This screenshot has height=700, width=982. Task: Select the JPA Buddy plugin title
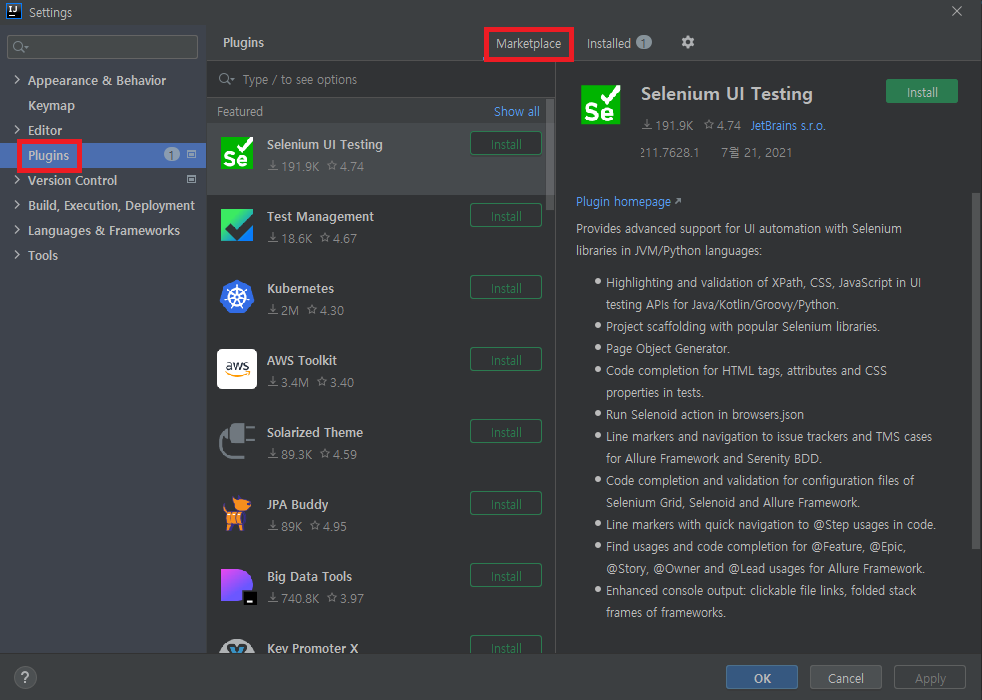pyautogui.click(x=297, y=505)
